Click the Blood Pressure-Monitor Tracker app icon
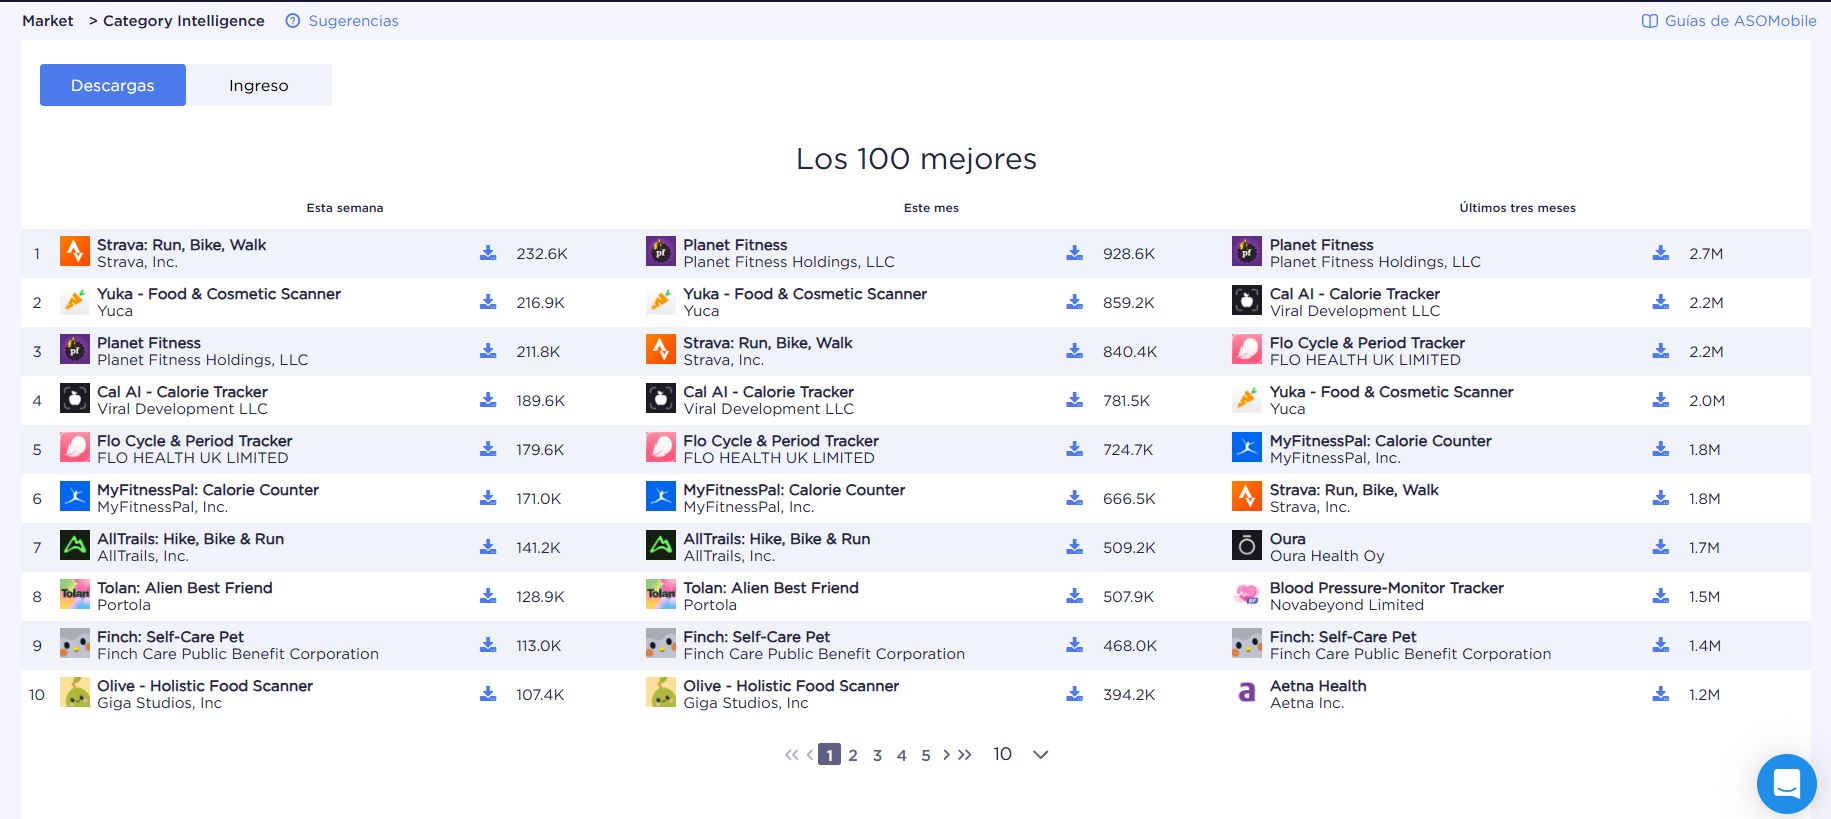Viewport: 1831px width, 819px height. (1247, 595)
